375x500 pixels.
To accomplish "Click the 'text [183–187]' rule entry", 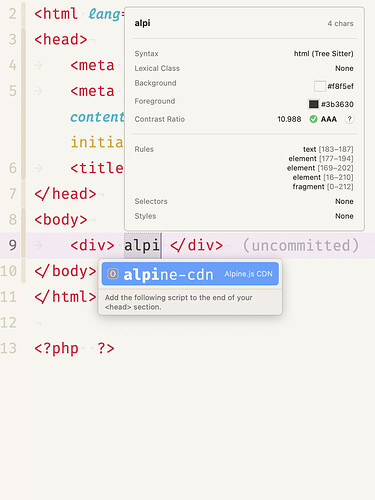I will [x=328, y=149].
